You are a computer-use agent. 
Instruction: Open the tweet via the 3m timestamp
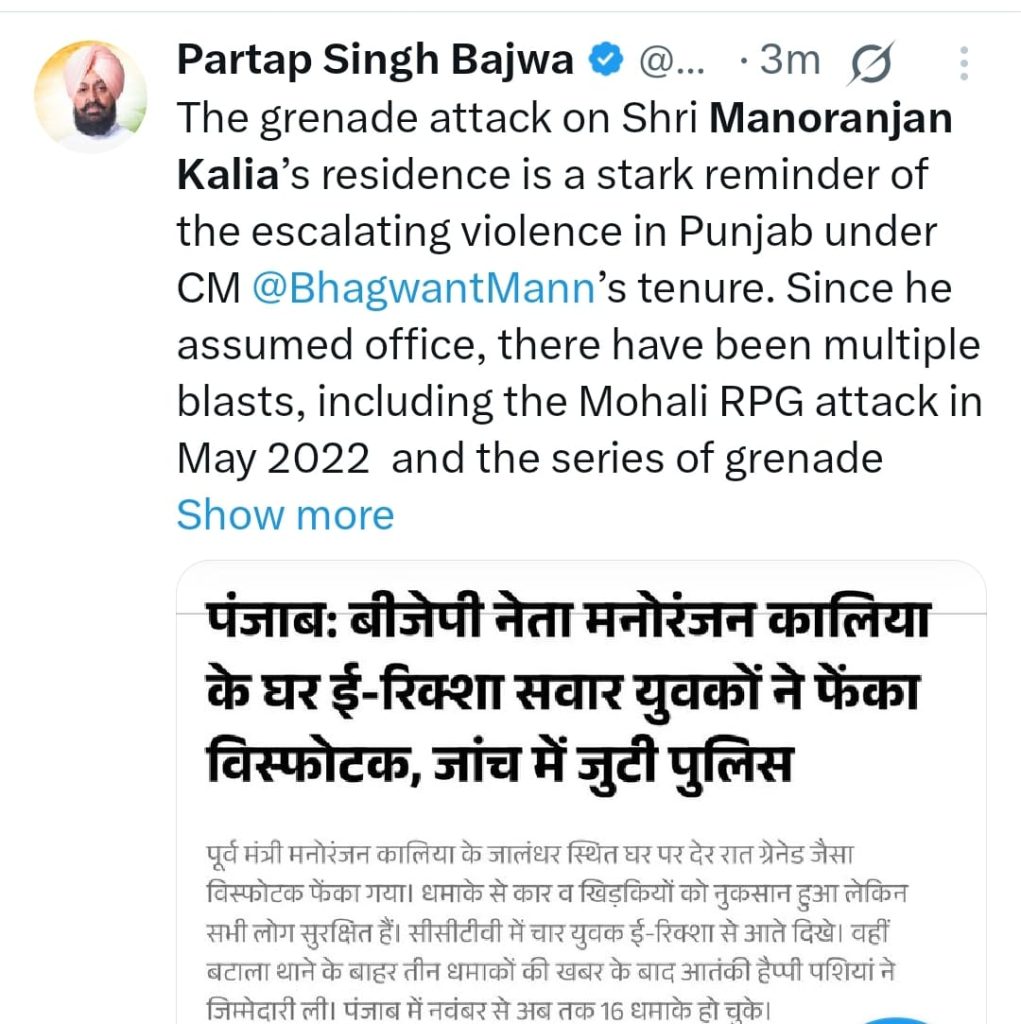point(788,61)
